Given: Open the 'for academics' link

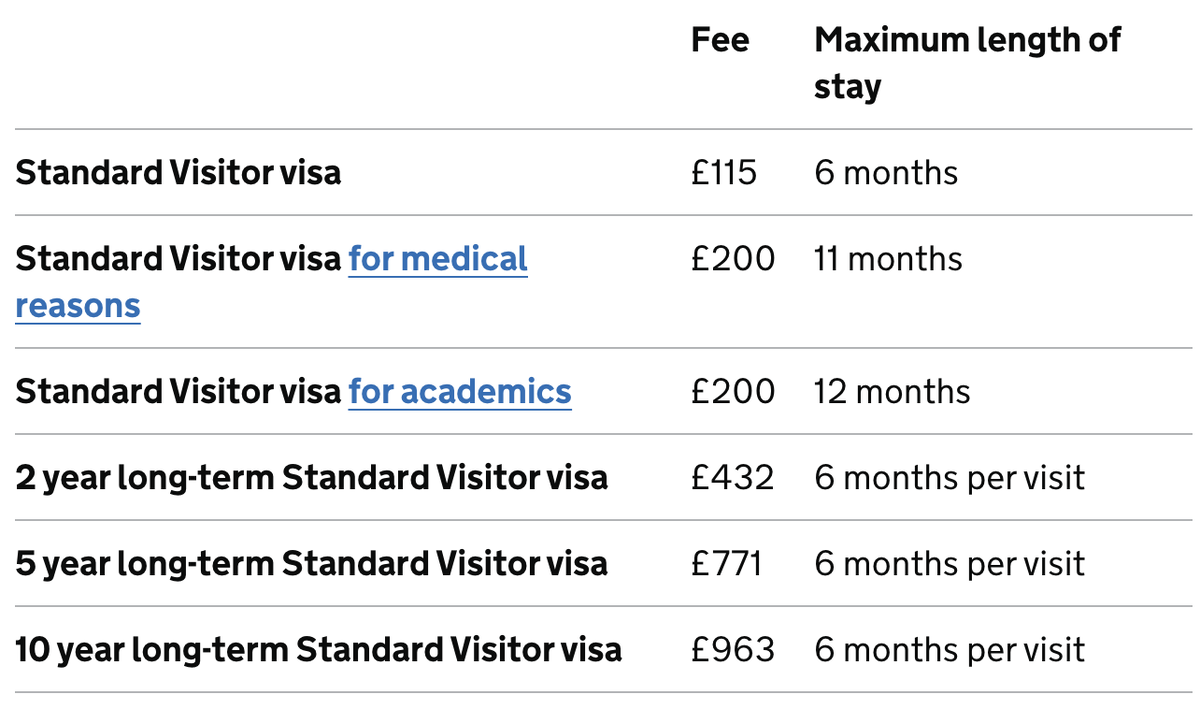Looking at the screenshot, I should [460, 391].
